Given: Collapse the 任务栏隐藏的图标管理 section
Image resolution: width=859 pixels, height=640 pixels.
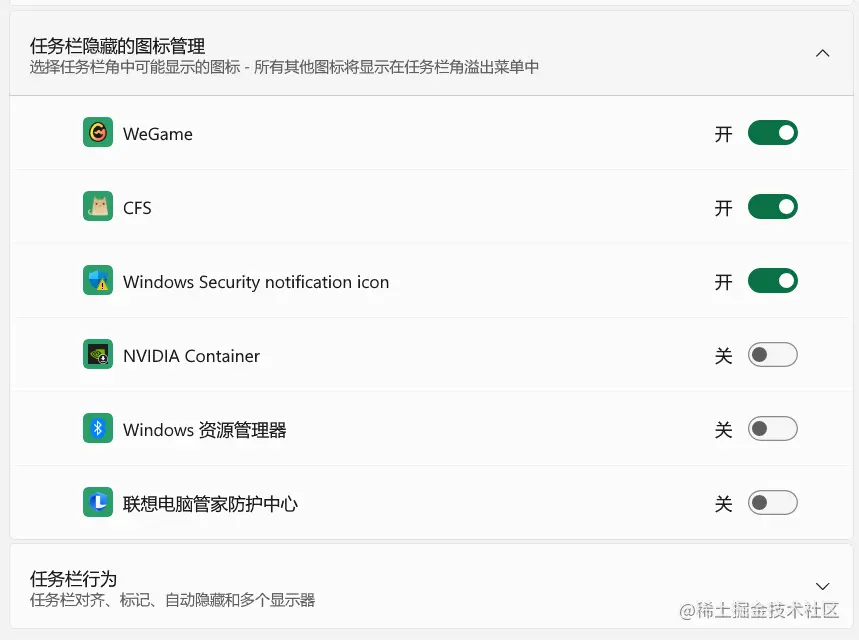Looking at the screenshot, I should coord(822,52).
